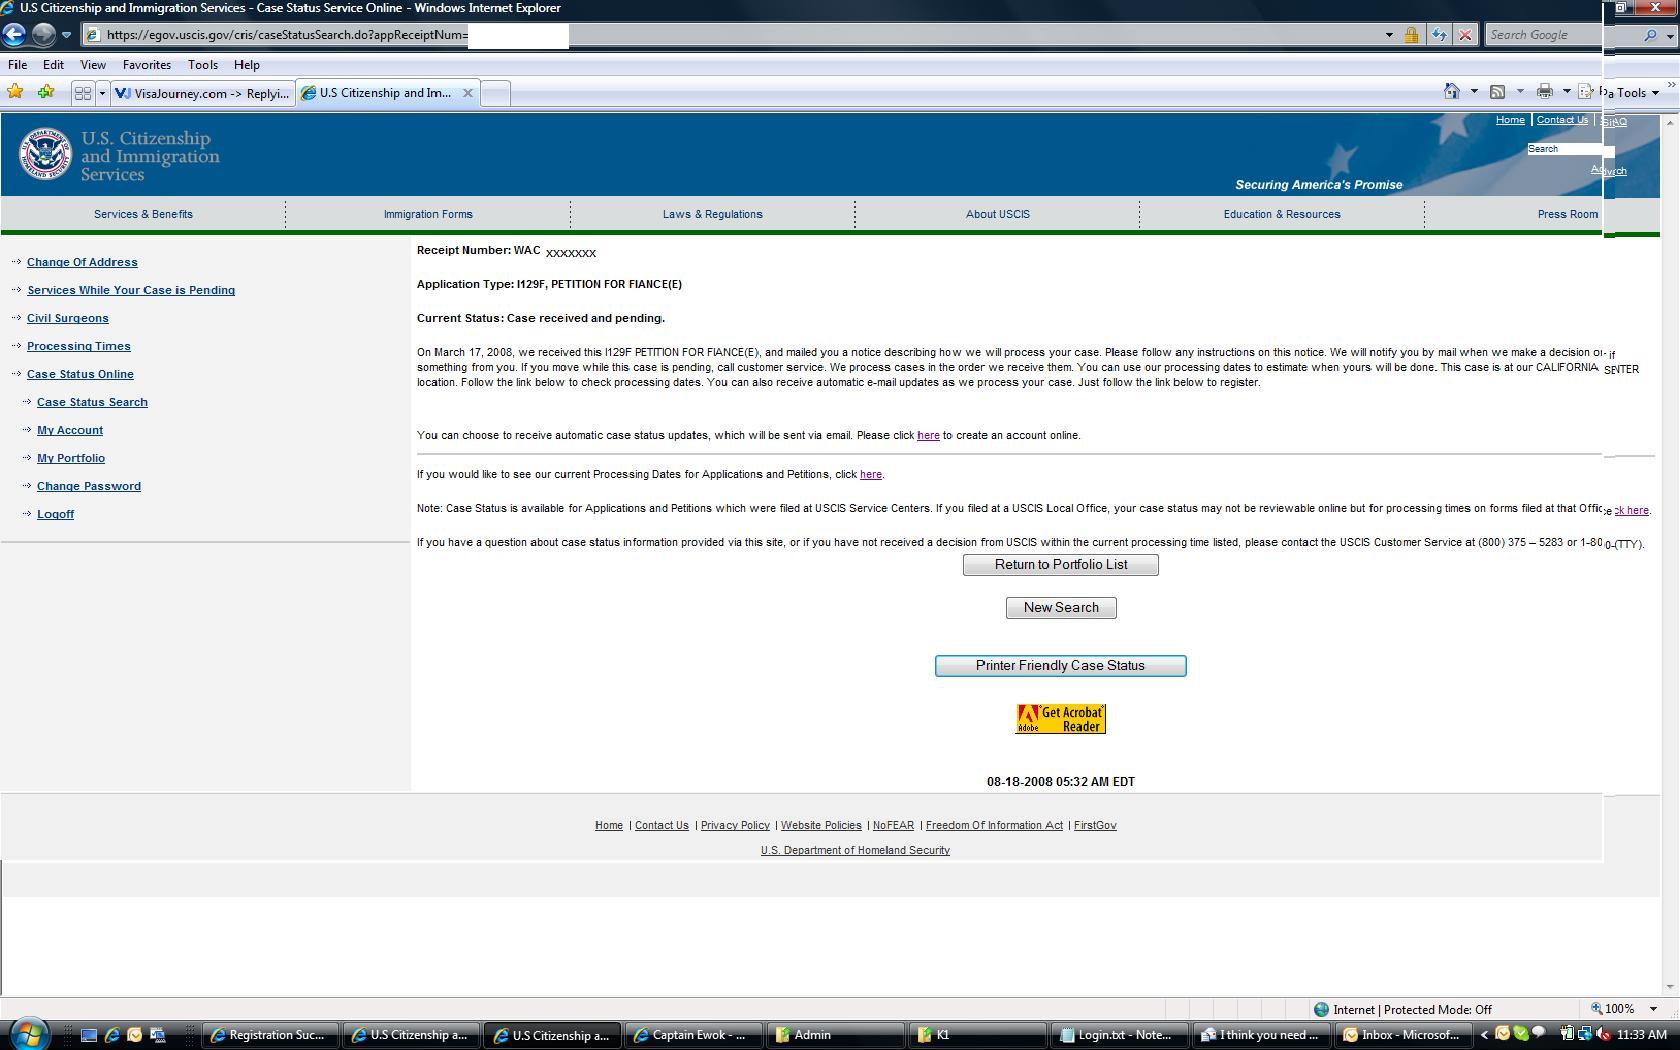Open Processing Times sidebar link
The height and width of the screenshot is (1050, 1680).
point(79,346)
